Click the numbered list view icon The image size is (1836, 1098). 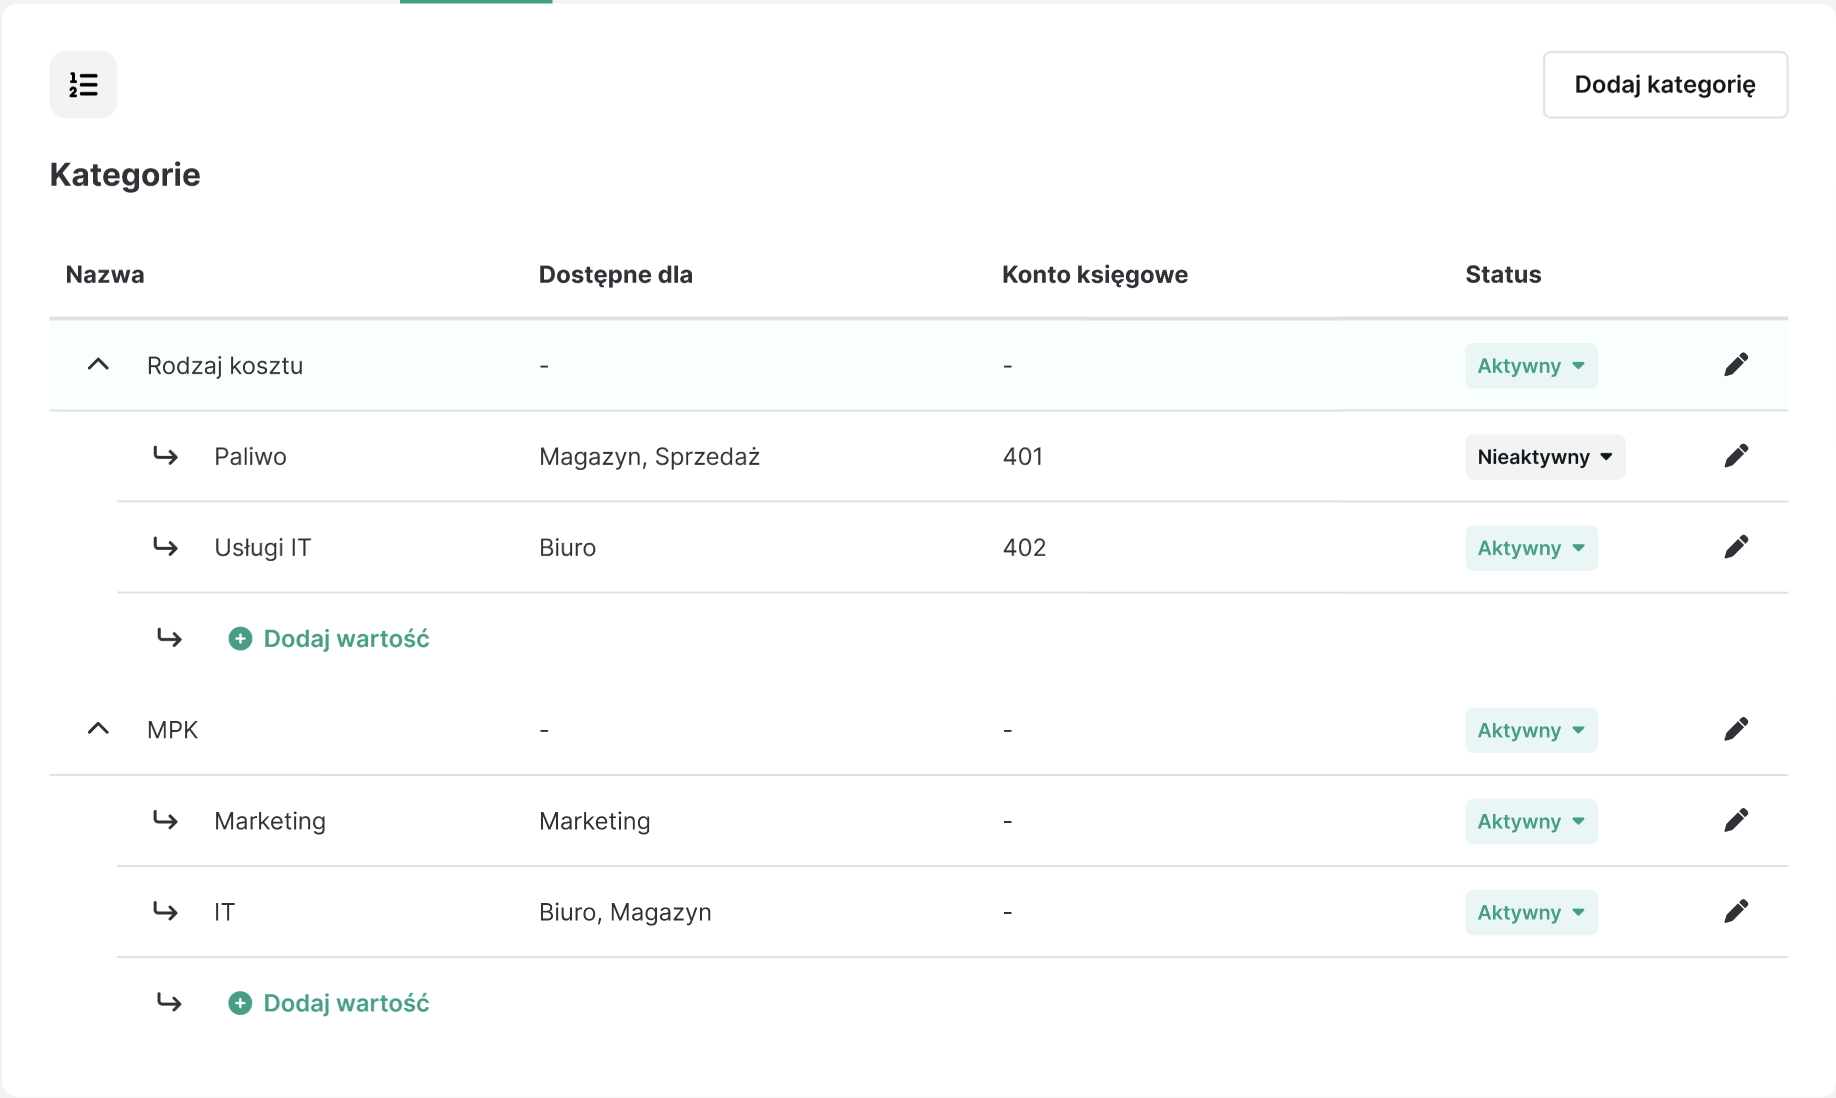pos(83,85)
